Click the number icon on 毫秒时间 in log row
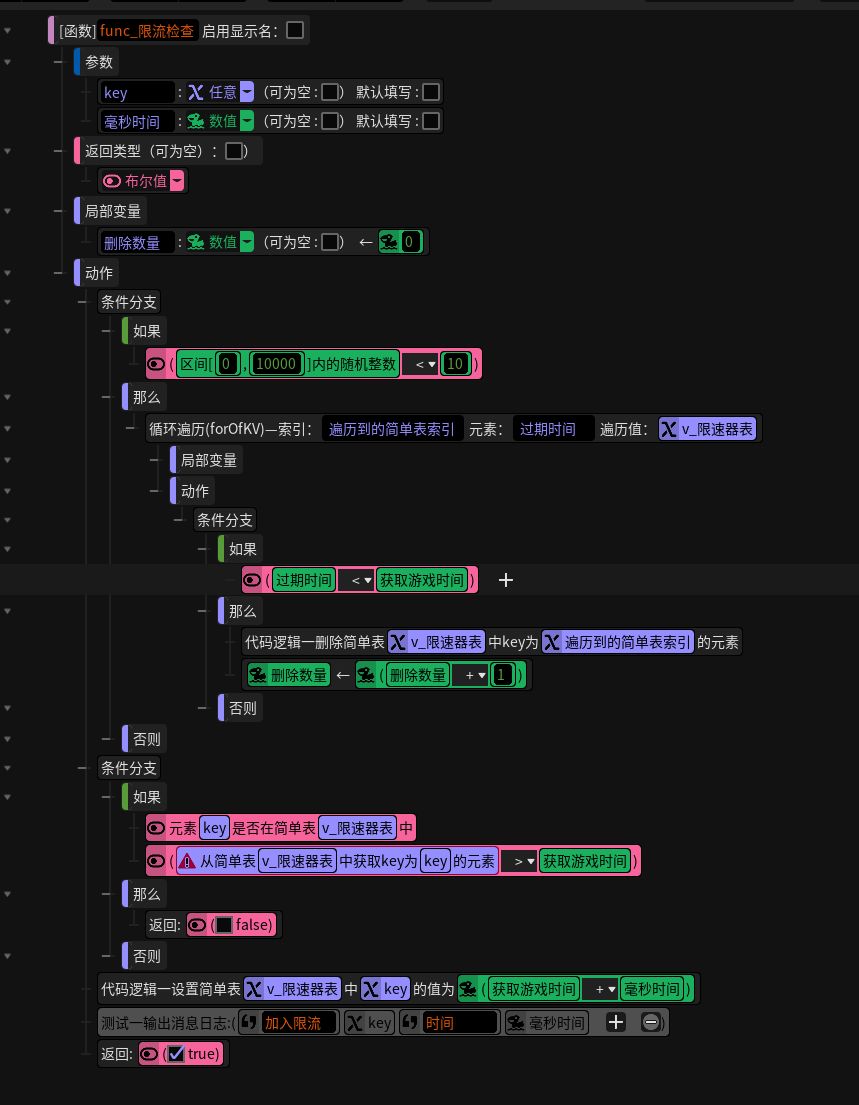This screenshot has width=859, height=1105. click(517, 1023)
